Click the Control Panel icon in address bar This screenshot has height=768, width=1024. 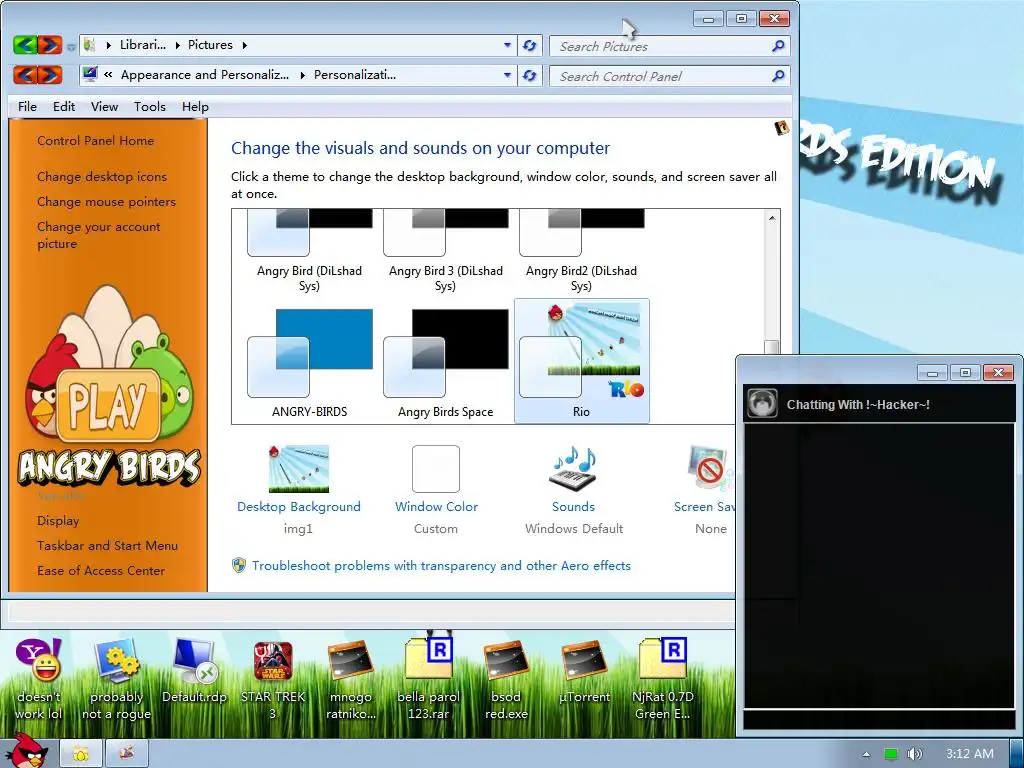tap(90, 74)
